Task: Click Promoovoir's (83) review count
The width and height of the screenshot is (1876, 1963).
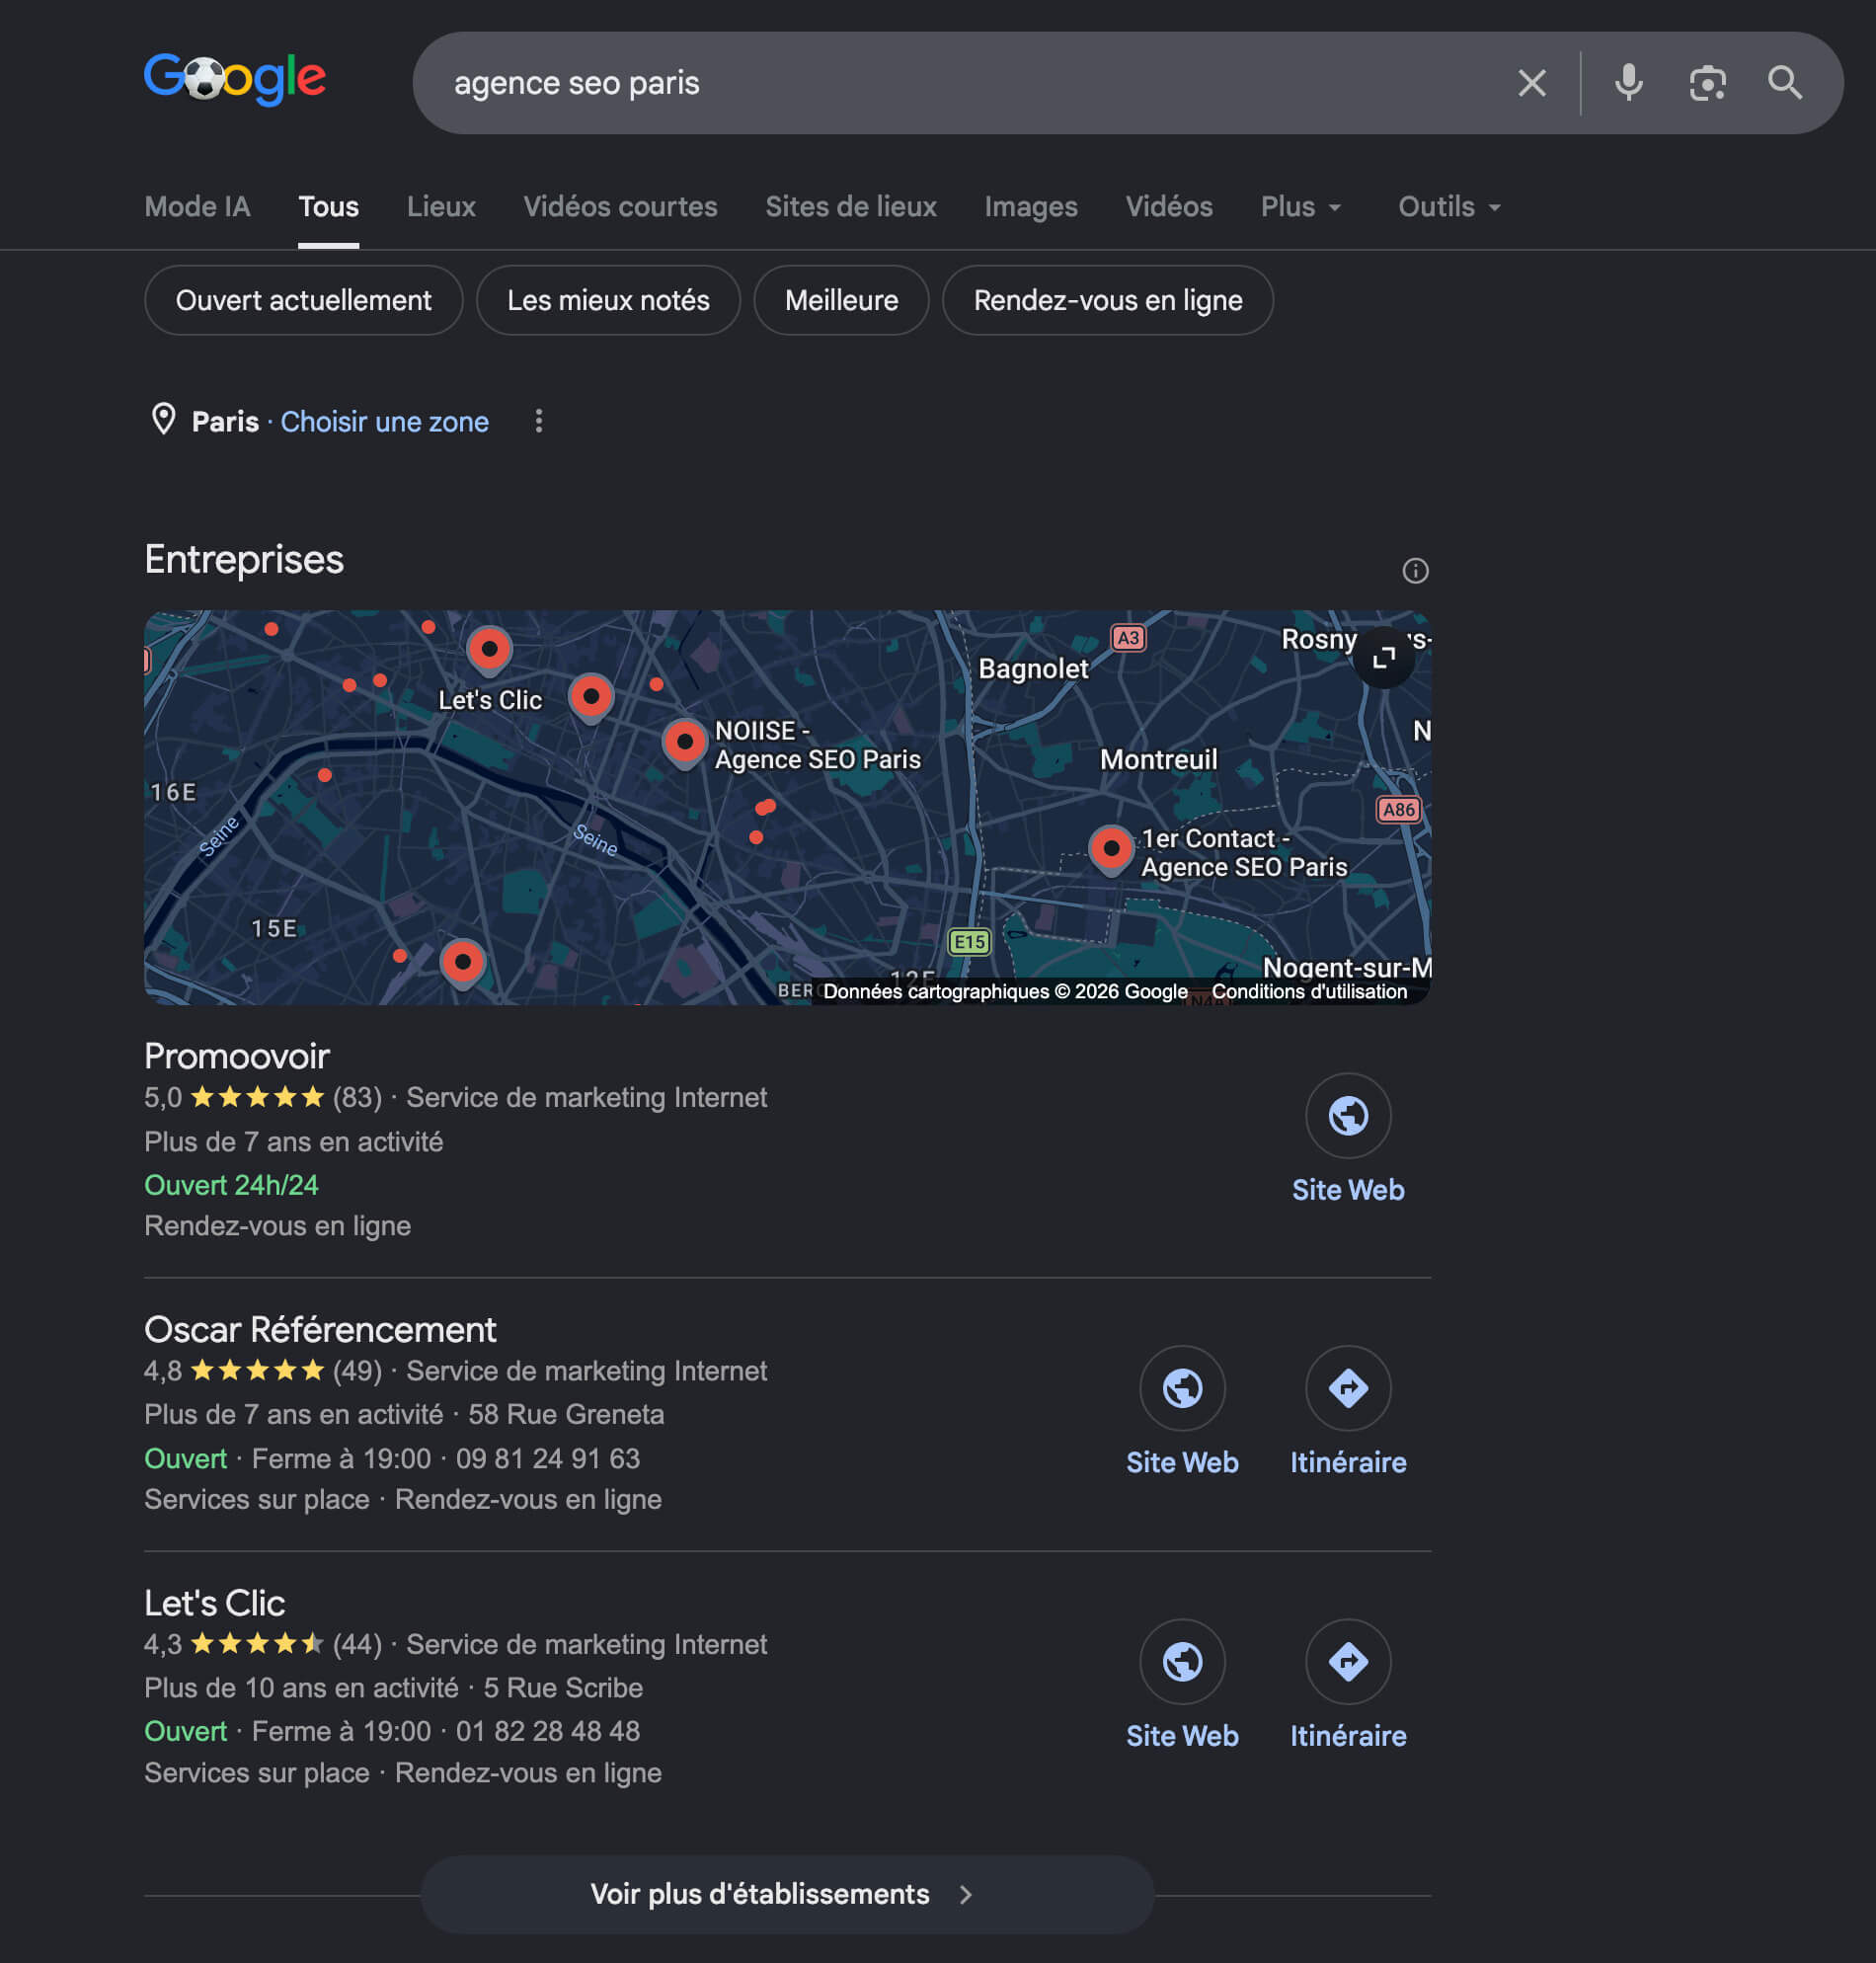Action: pos(357,1097)
